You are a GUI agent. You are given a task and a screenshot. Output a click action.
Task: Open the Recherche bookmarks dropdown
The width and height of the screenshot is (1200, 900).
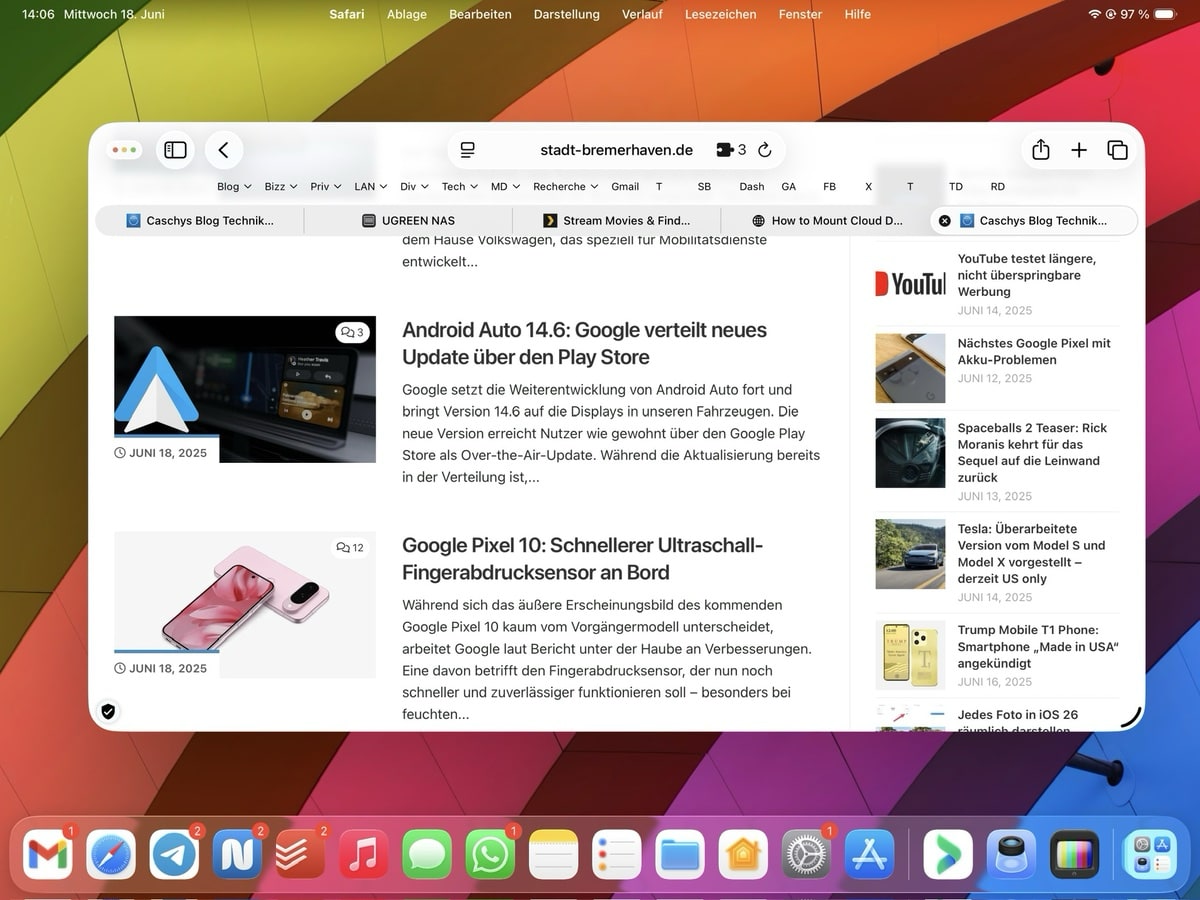pos(565,187)
